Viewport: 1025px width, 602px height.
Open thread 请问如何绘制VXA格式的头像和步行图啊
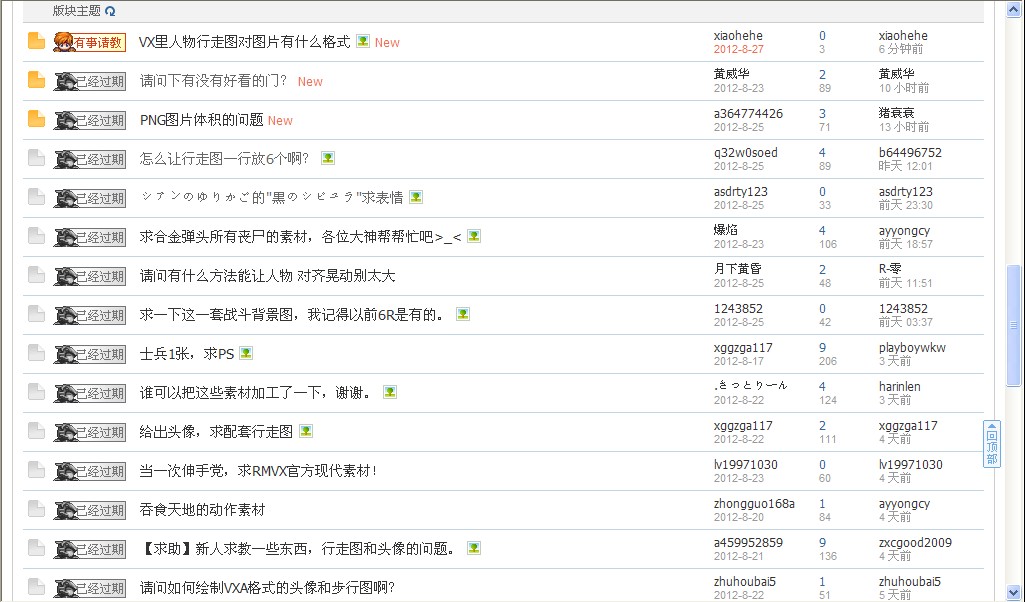click(x=267, y=588)
